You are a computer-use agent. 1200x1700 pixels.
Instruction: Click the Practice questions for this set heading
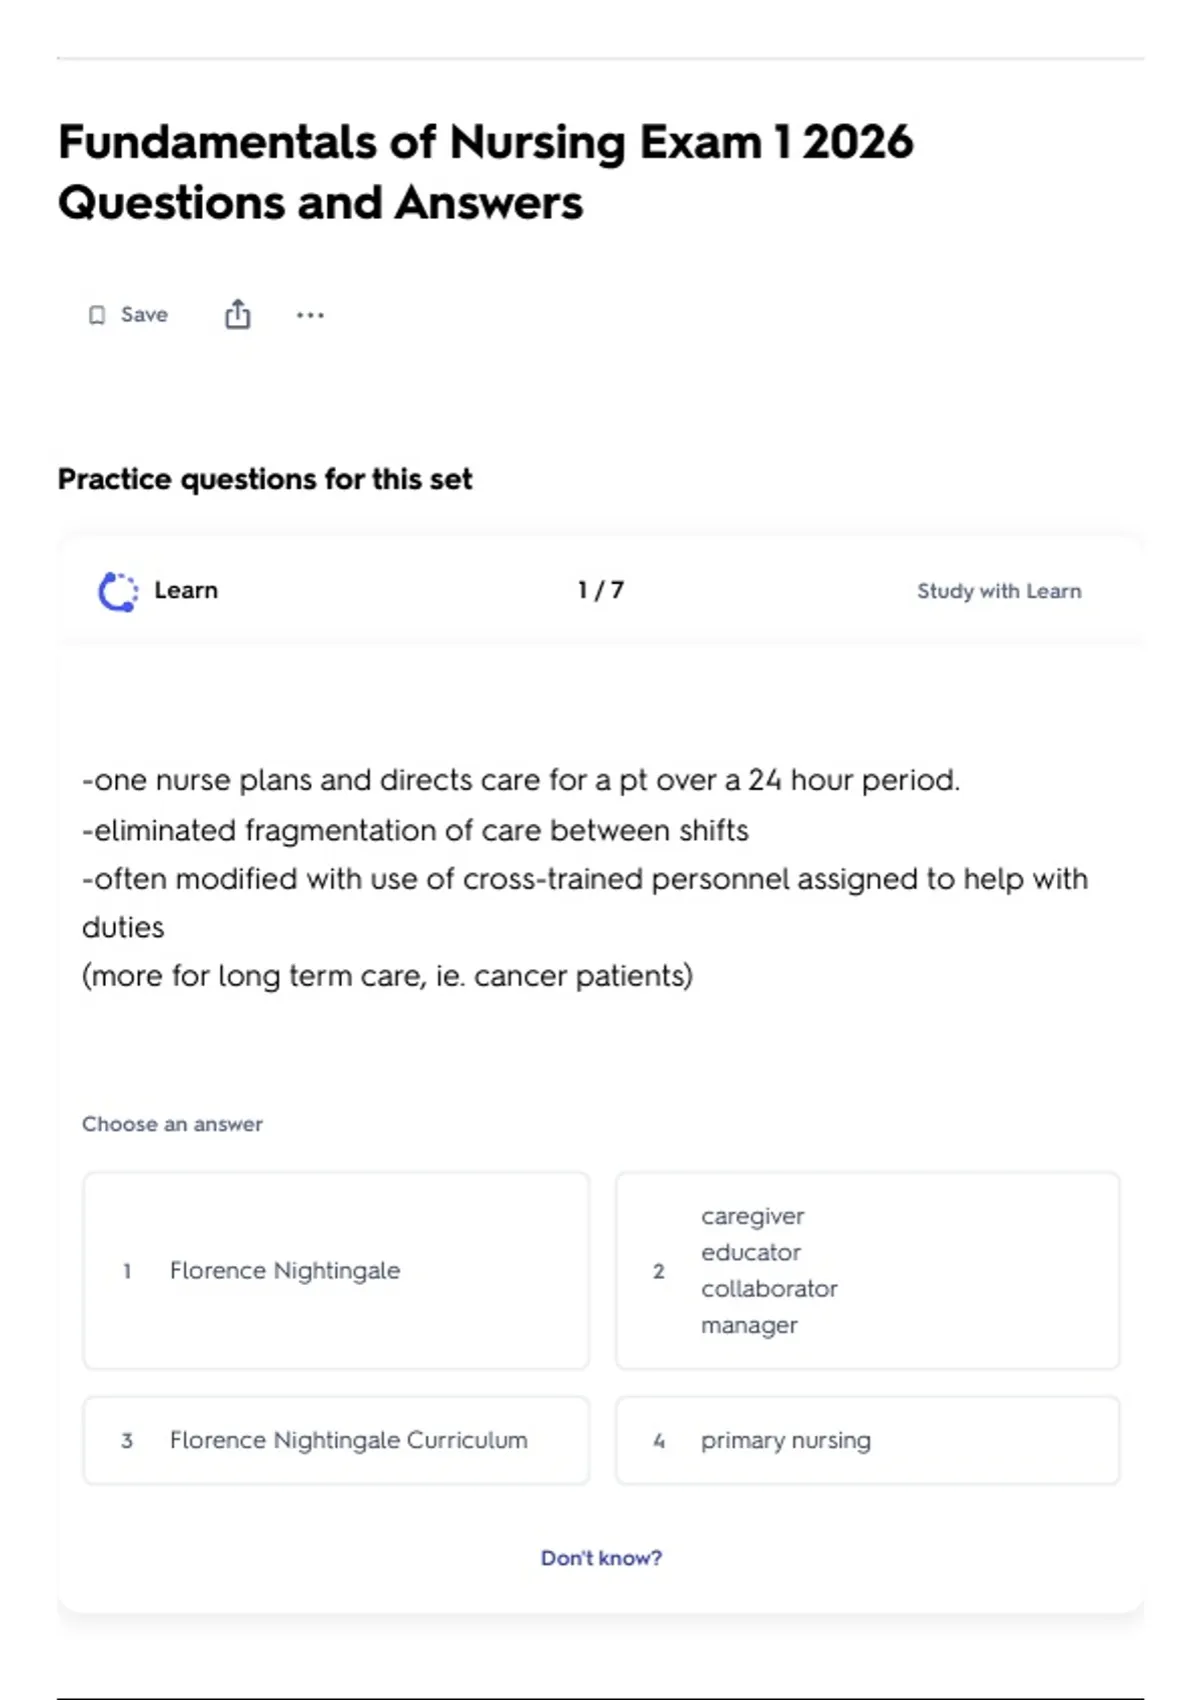(x=265, y=479)
